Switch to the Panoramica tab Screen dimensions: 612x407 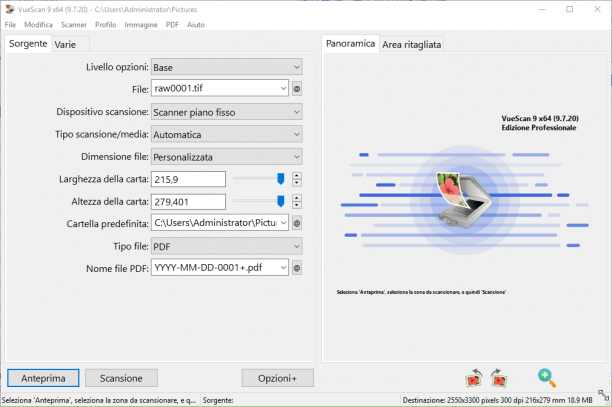click(350, 44)
